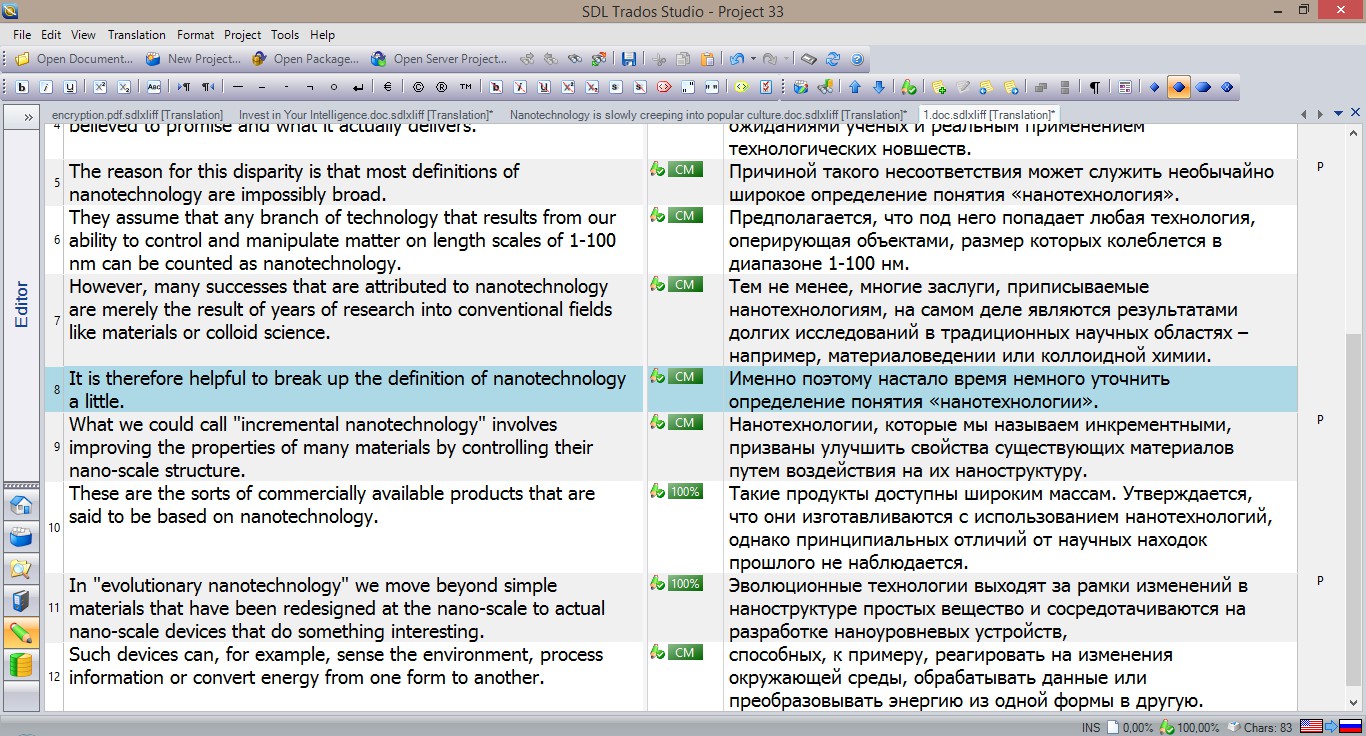This screenshot has height=736, width=1366.
Task: Click the New Project button
Action: coord(194,59)
